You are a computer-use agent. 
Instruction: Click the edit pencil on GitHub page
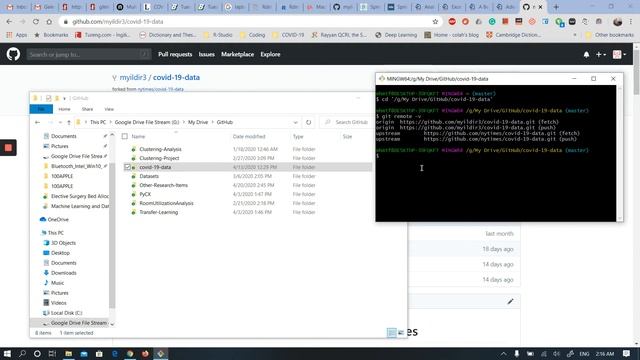tap(510, 302)
